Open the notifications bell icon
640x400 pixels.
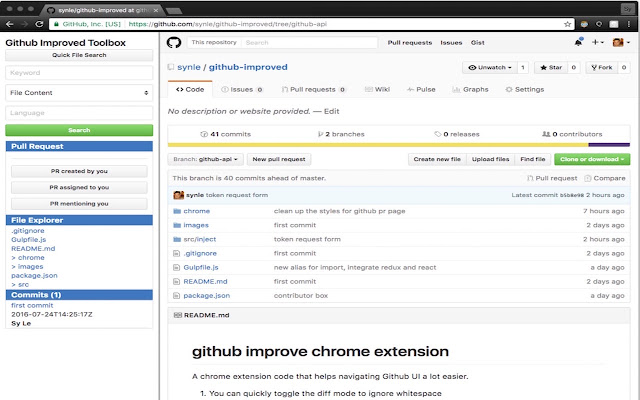[578, 42]
